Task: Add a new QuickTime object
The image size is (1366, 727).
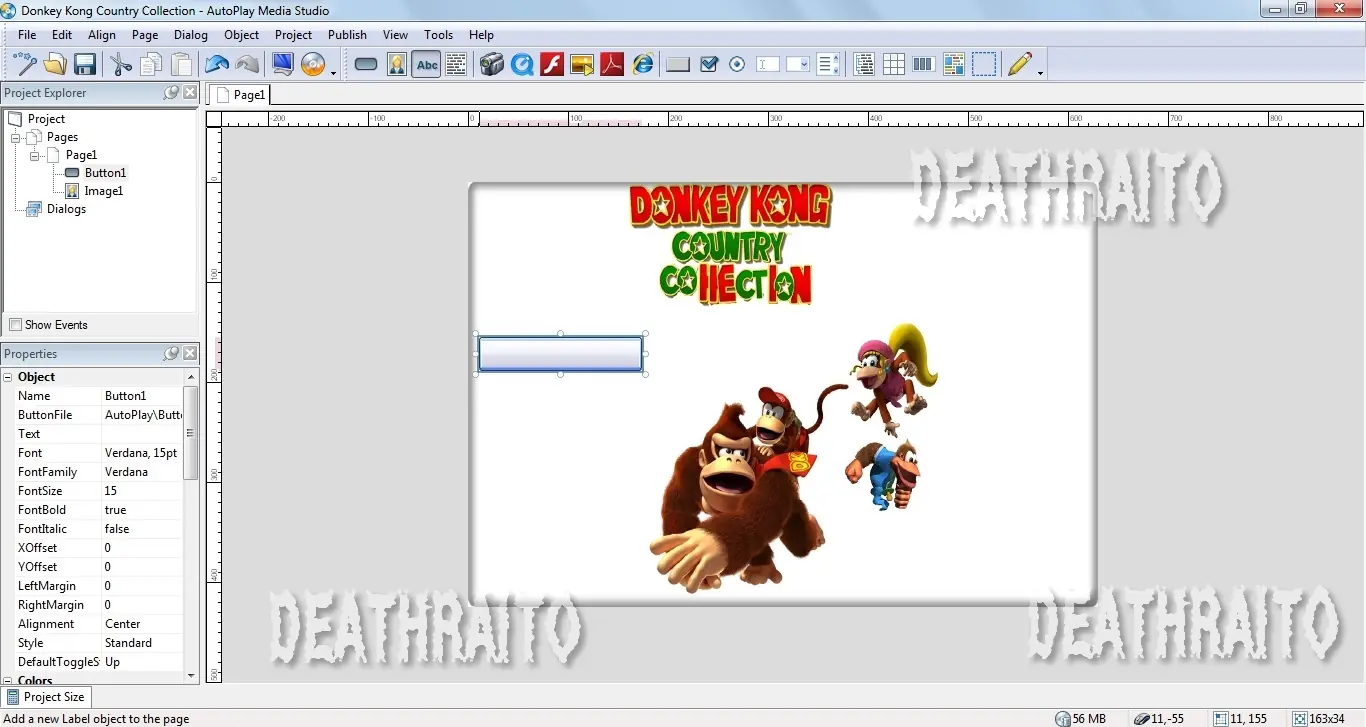Action: 521,64
